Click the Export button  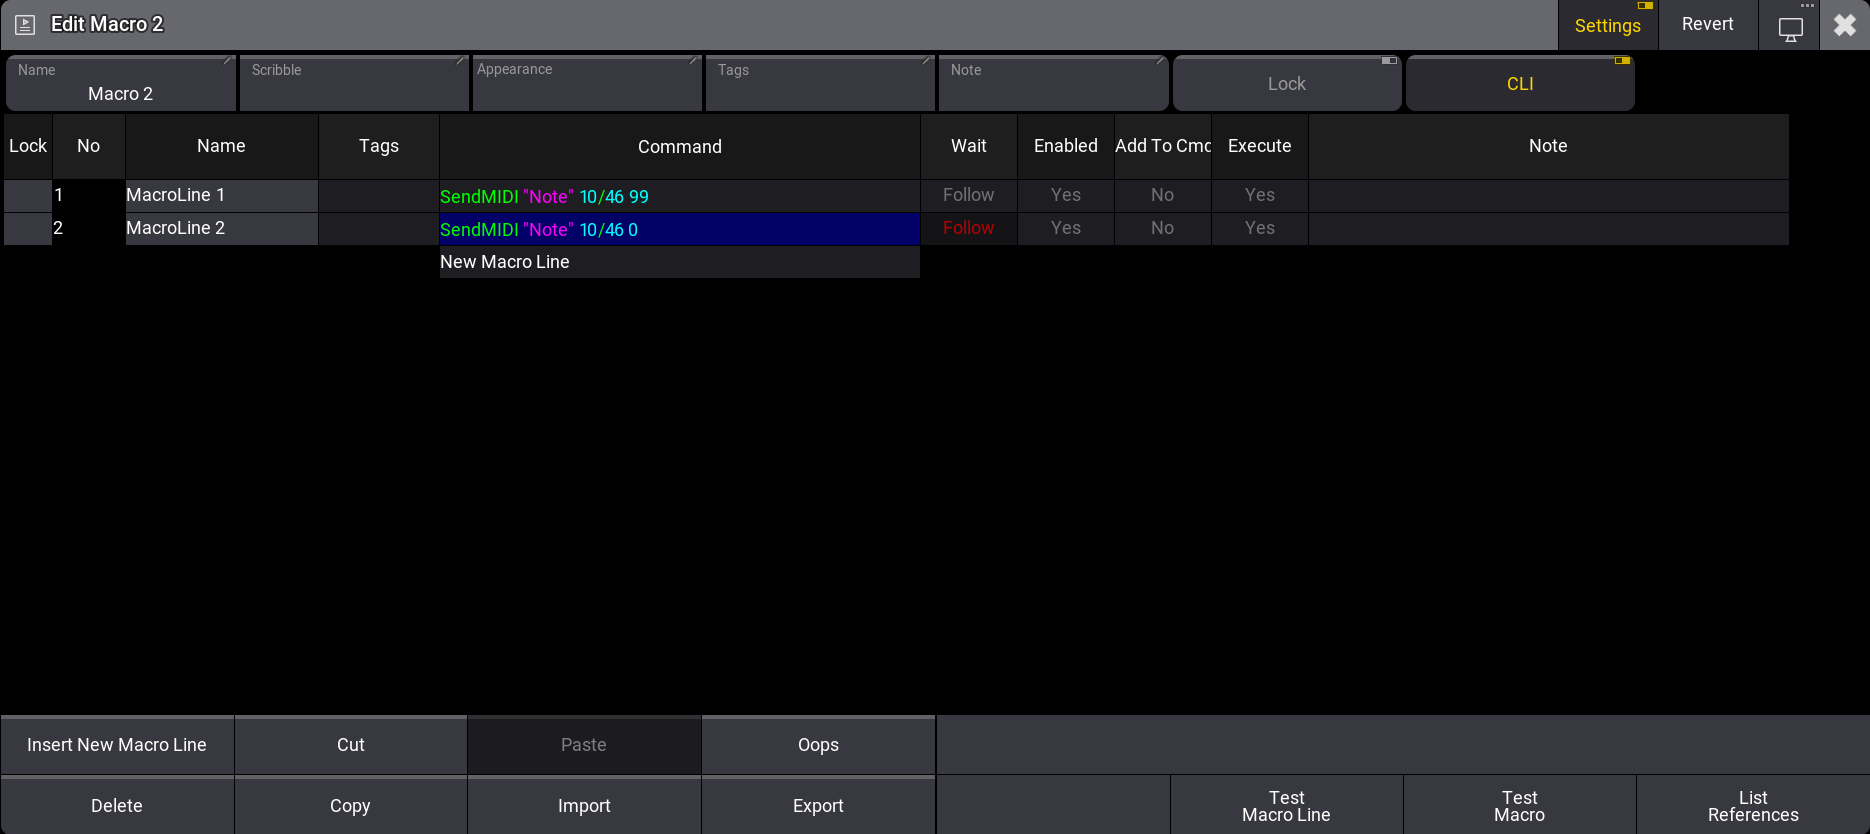pos(818,806)
